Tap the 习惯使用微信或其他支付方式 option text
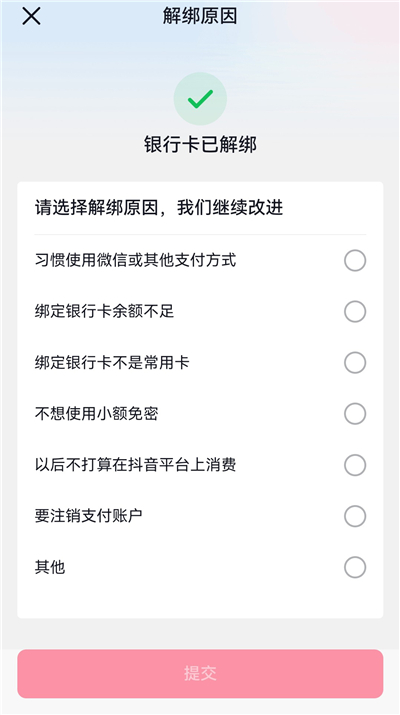The height and width of the screenshot is (715, 400). (x=135, y=260)
